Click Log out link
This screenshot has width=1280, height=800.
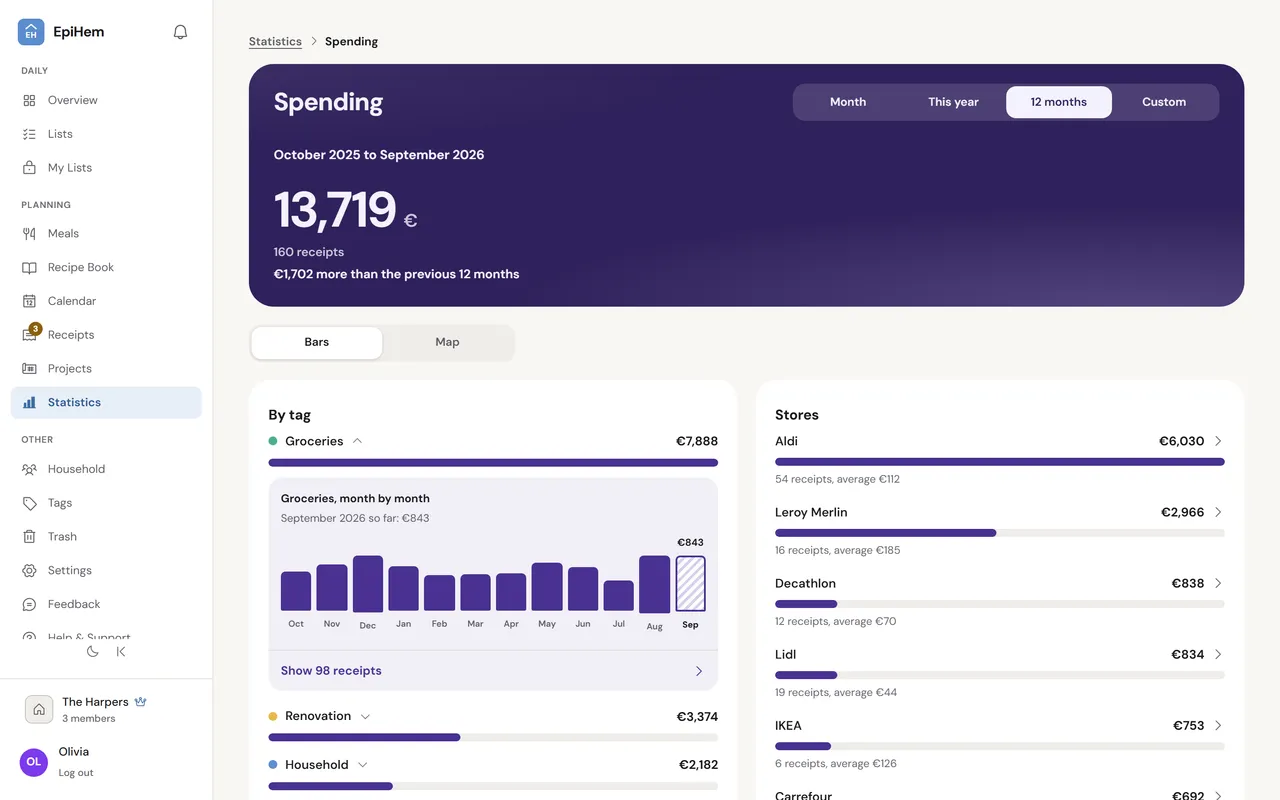point(76,773)
